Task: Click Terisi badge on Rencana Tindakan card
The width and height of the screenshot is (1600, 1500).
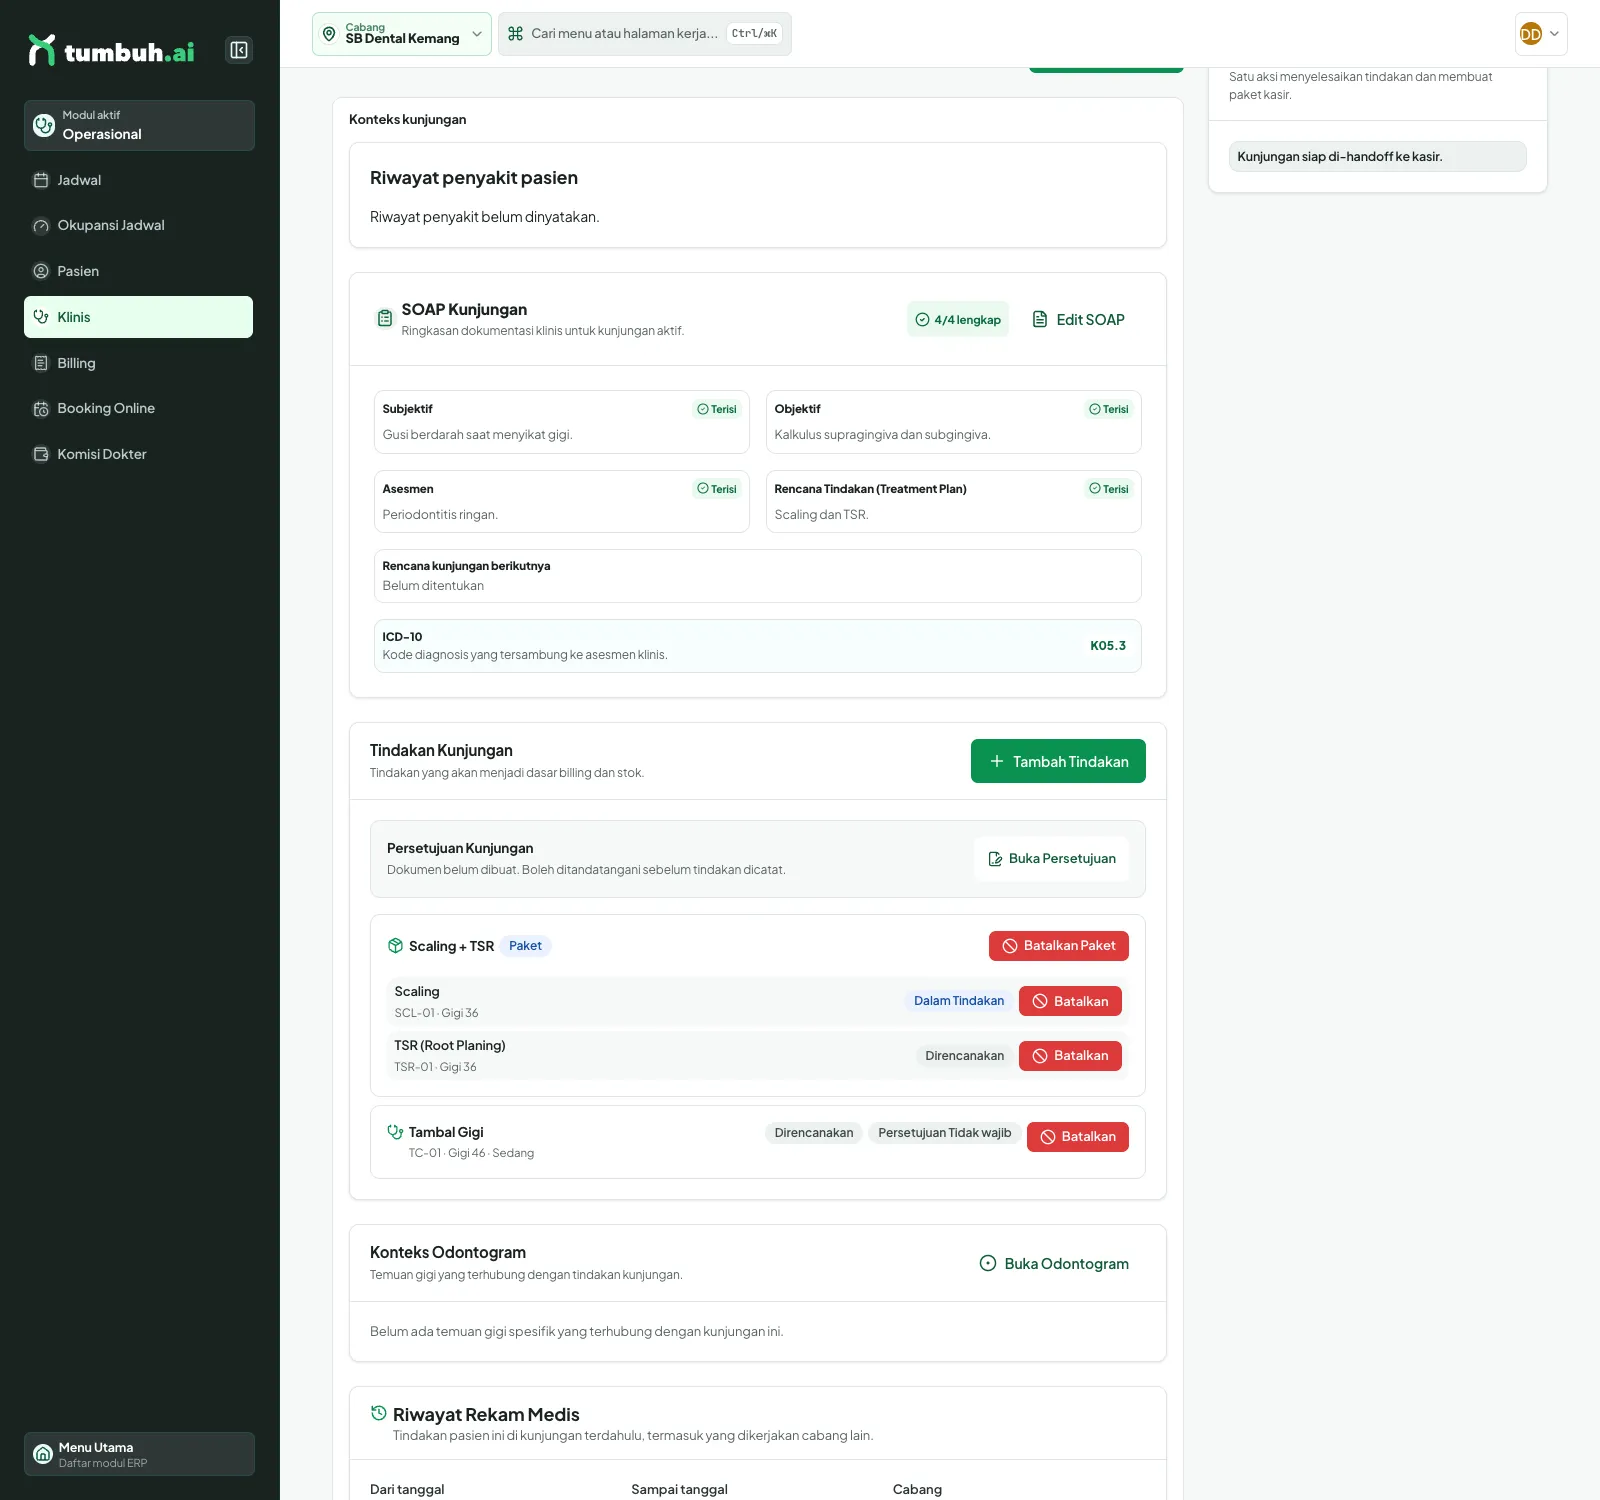Action: 1109,489
